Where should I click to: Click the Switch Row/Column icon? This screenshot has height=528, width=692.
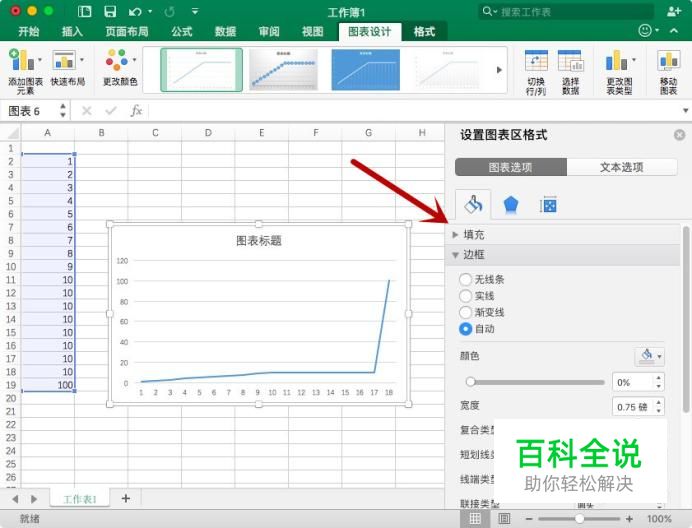click(536, 60)
